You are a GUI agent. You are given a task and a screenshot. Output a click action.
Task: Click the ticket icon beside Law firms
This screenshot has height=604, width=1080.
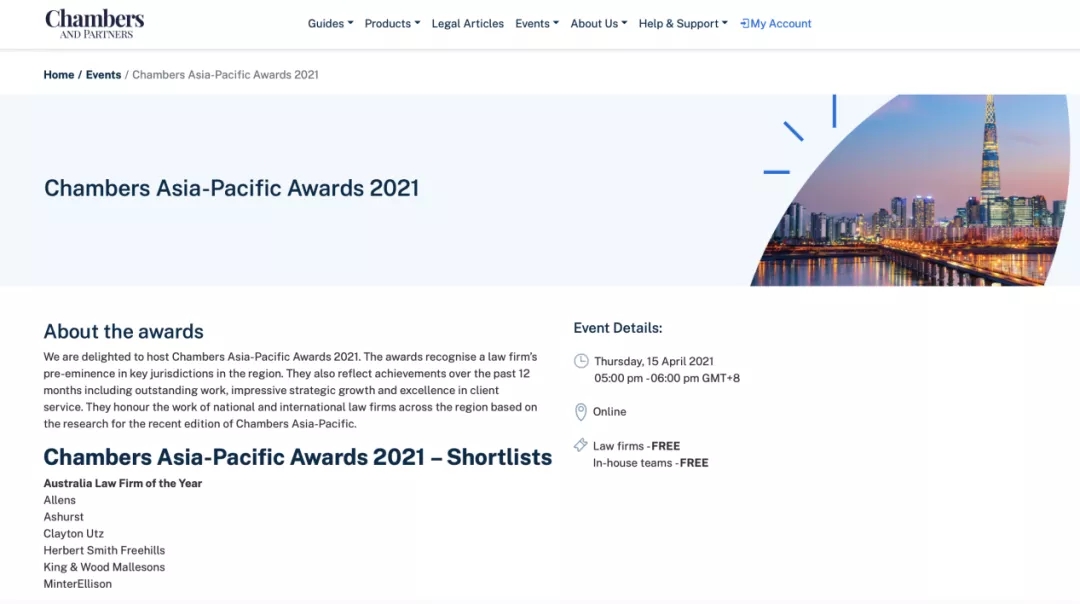[581, 445]
